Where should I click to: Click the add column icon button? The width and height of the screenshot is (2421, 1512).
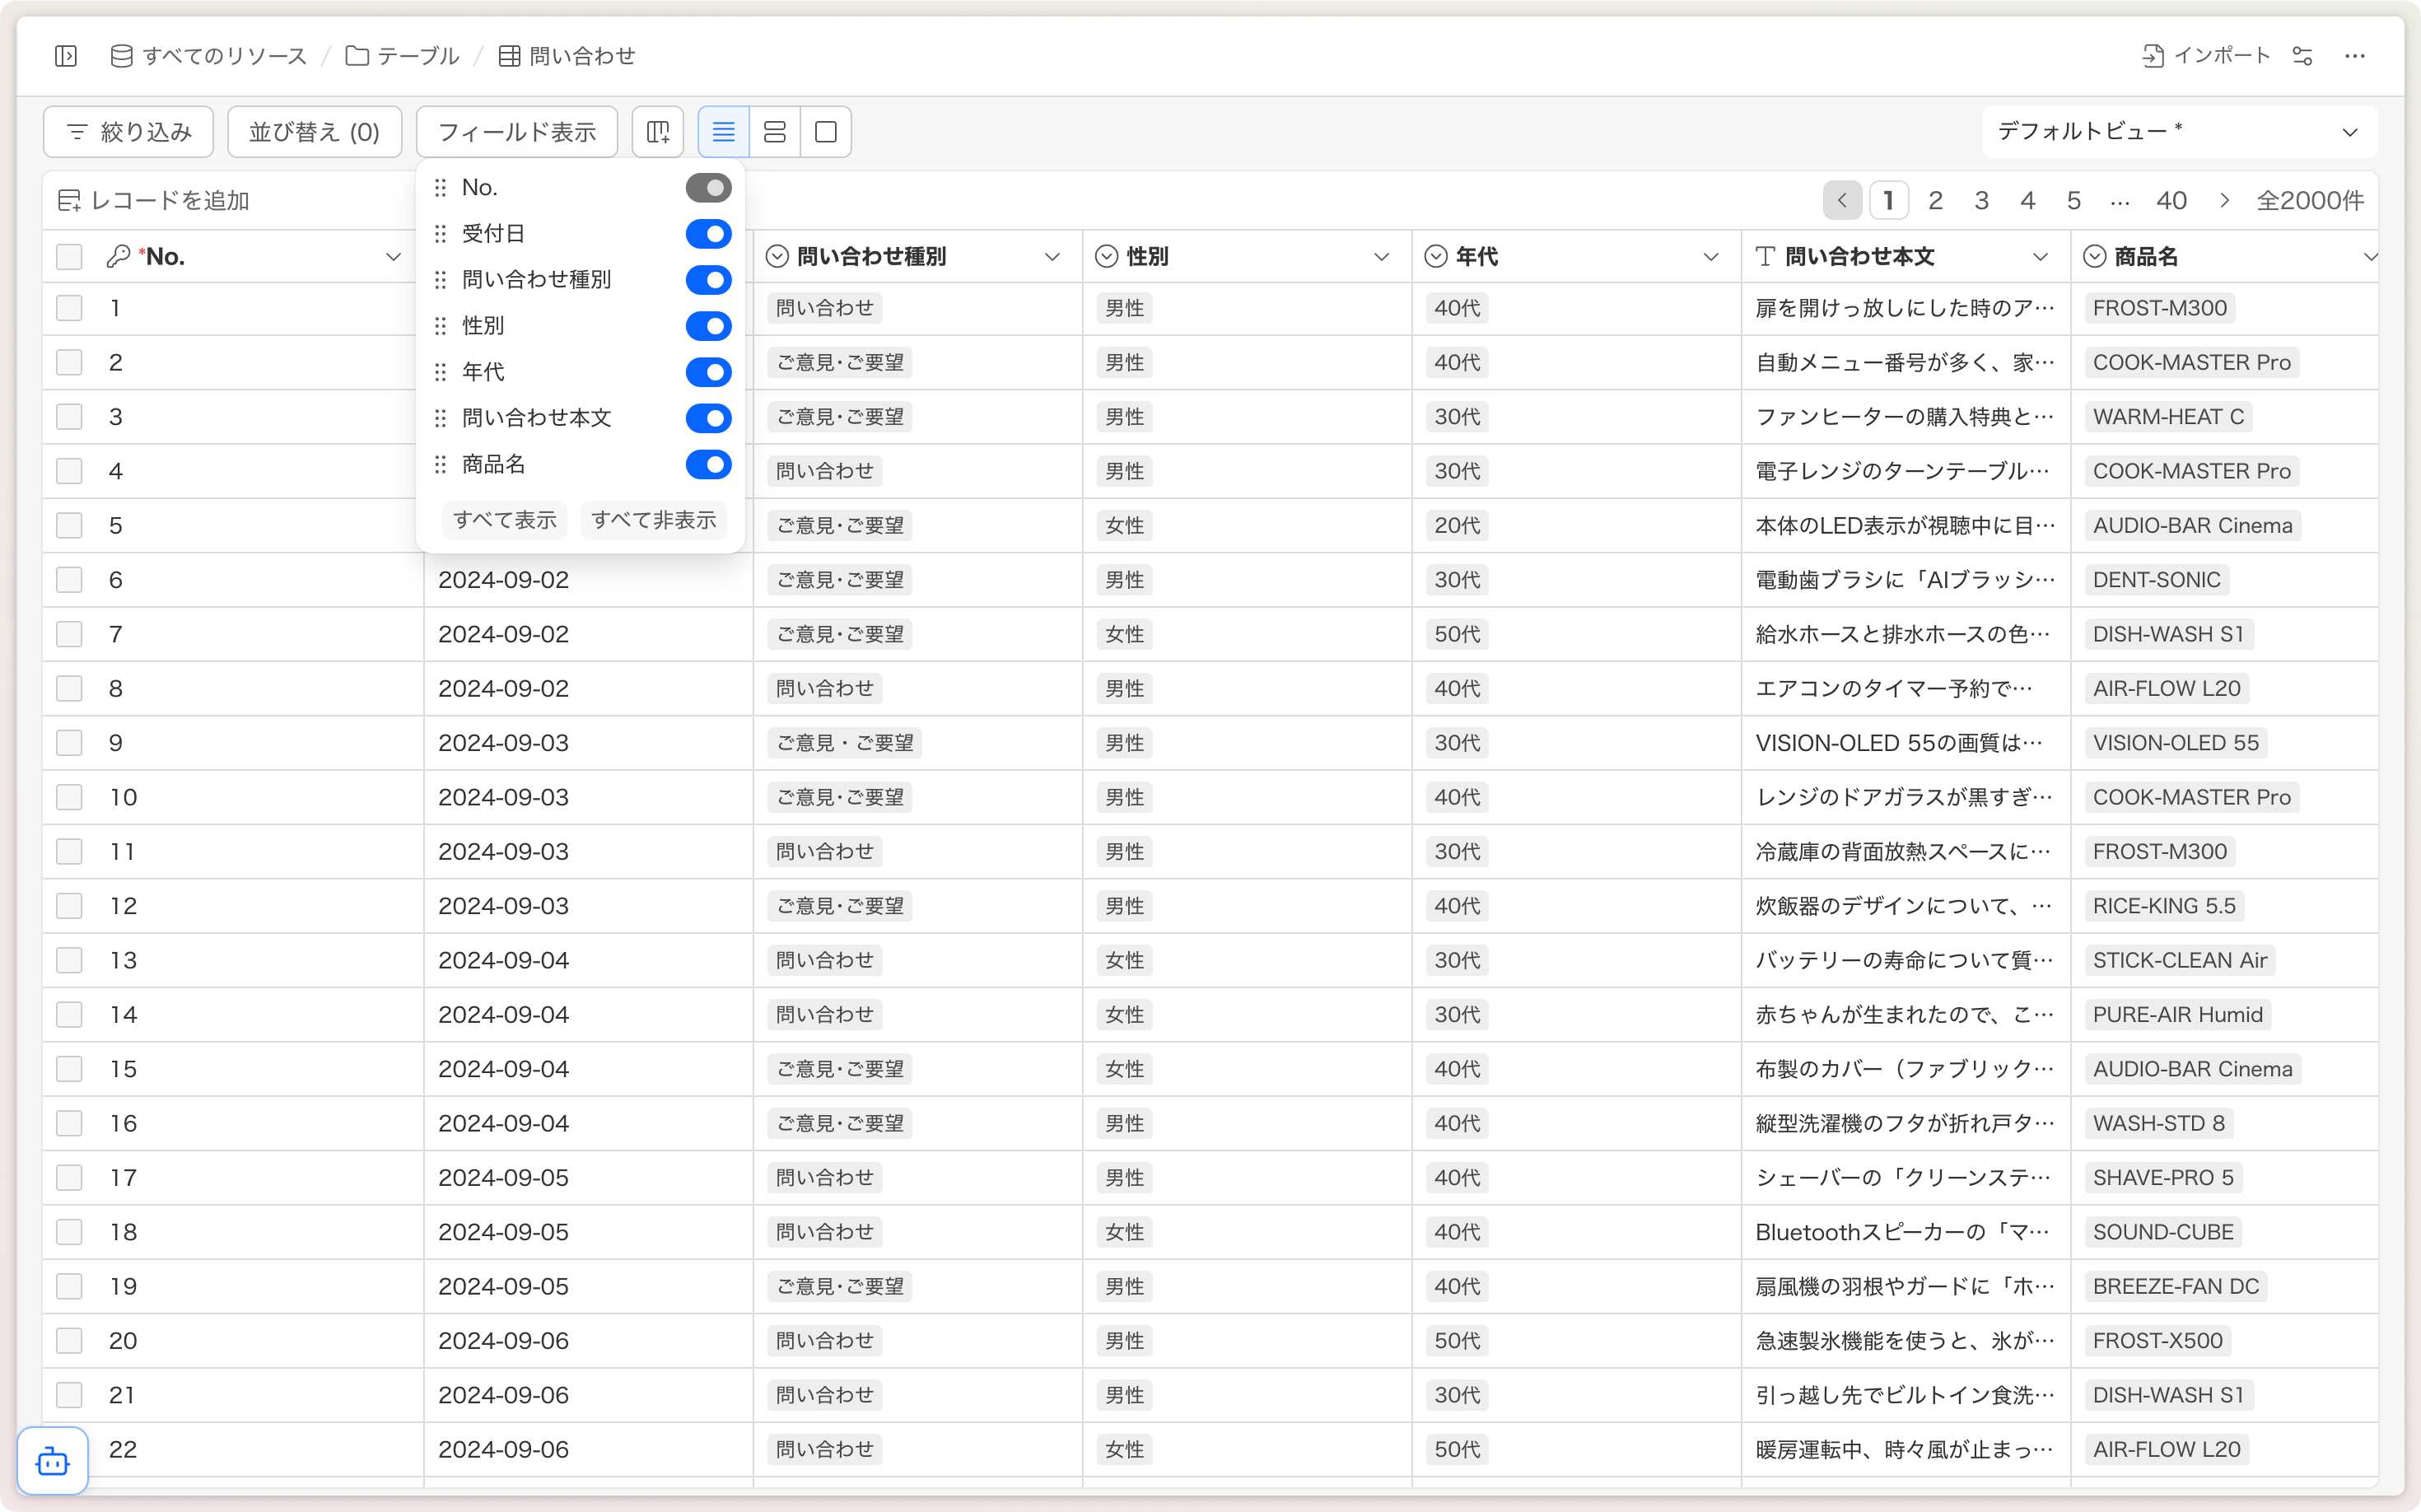click(658, 132)
